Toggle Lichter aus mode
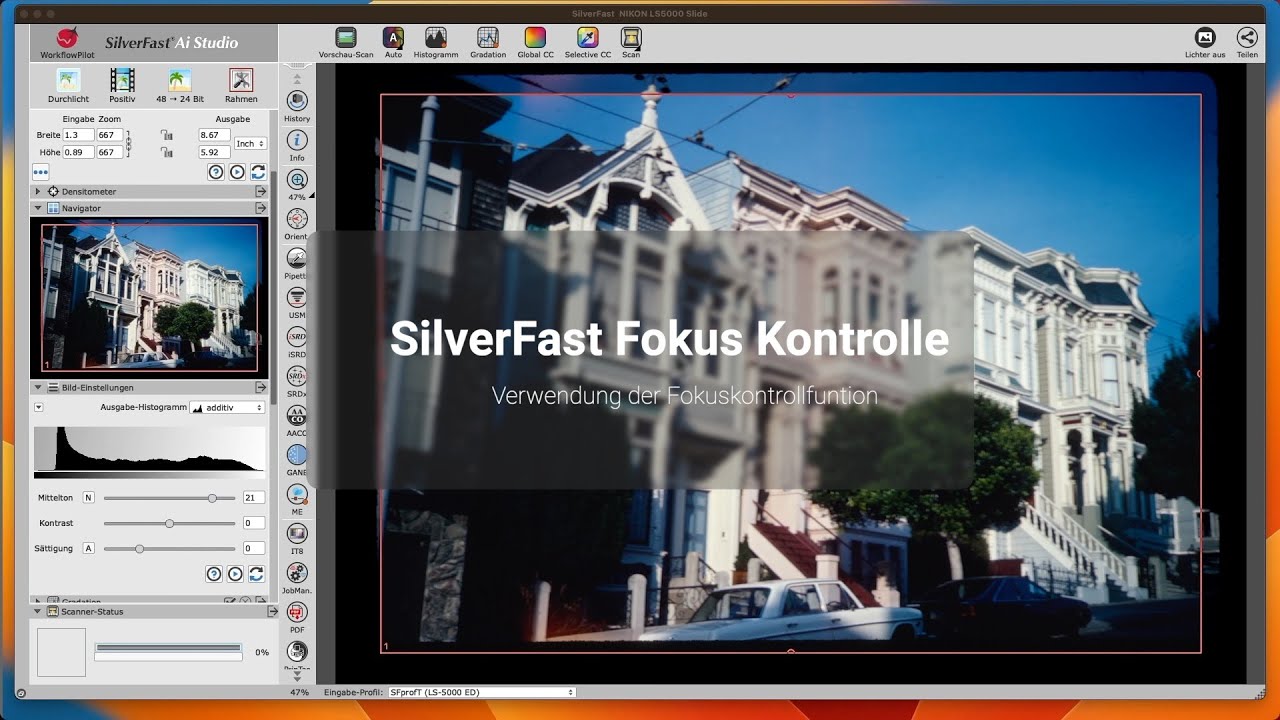 pyautogui.click(x=1205, y=43)
